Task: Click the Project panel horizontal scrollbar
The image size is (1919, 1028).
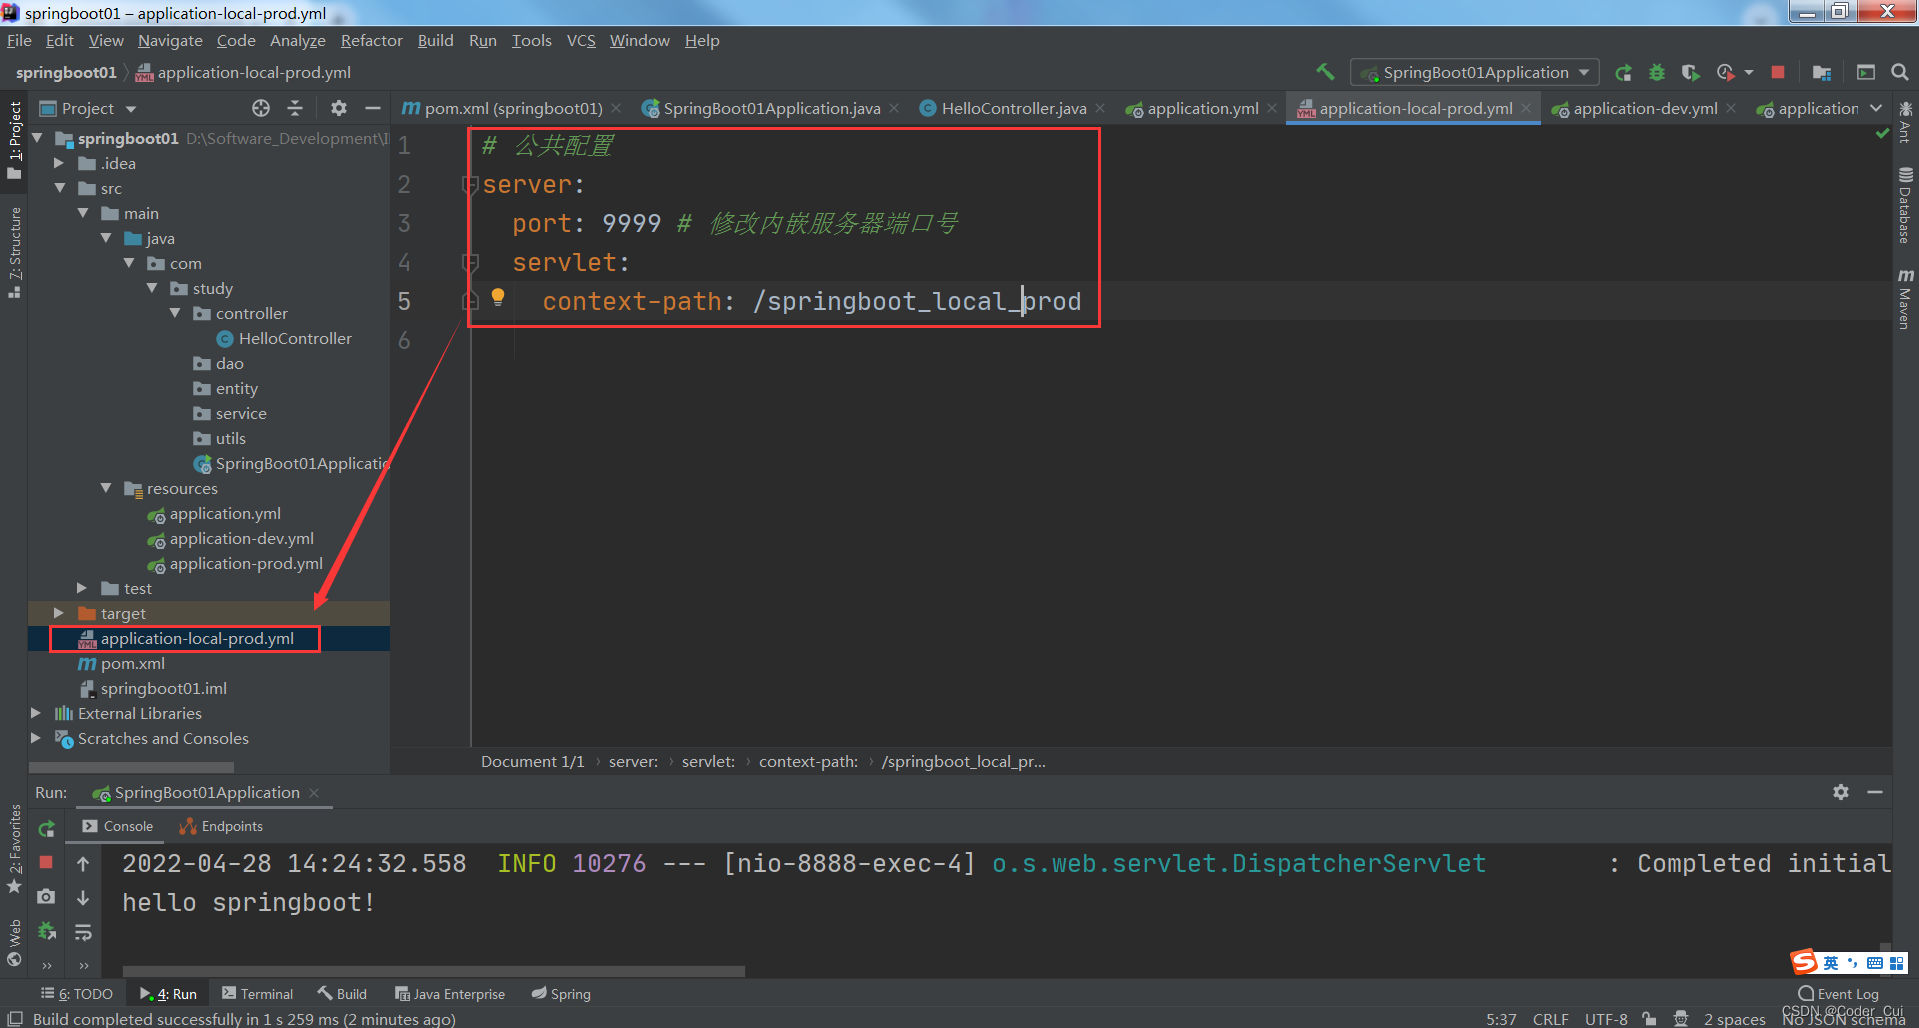Action: click(x=131, y=767)
